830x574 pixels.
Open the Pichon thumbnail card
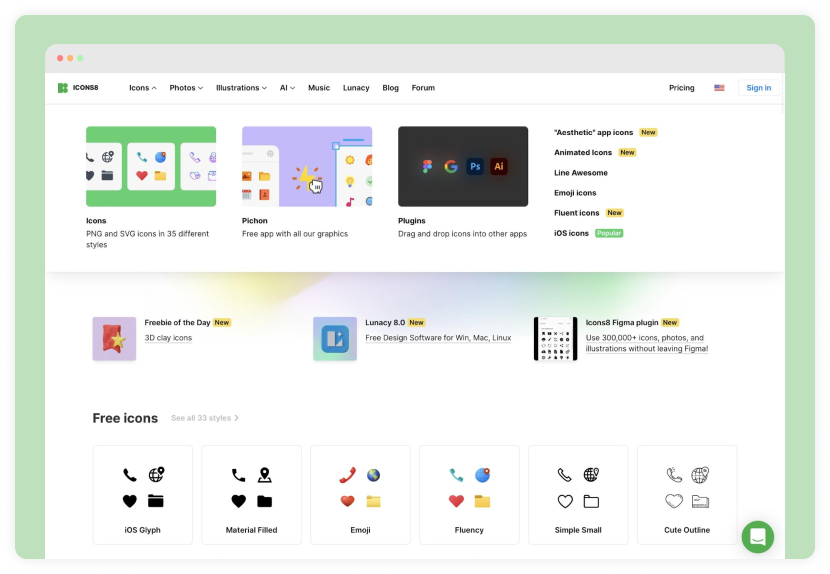[307, 166]
